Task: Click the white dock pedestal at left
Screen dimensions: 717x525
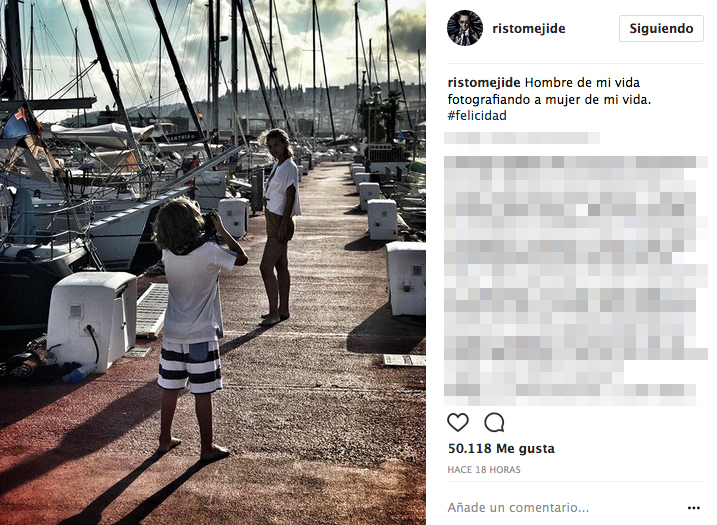Action: pos(91,320)
